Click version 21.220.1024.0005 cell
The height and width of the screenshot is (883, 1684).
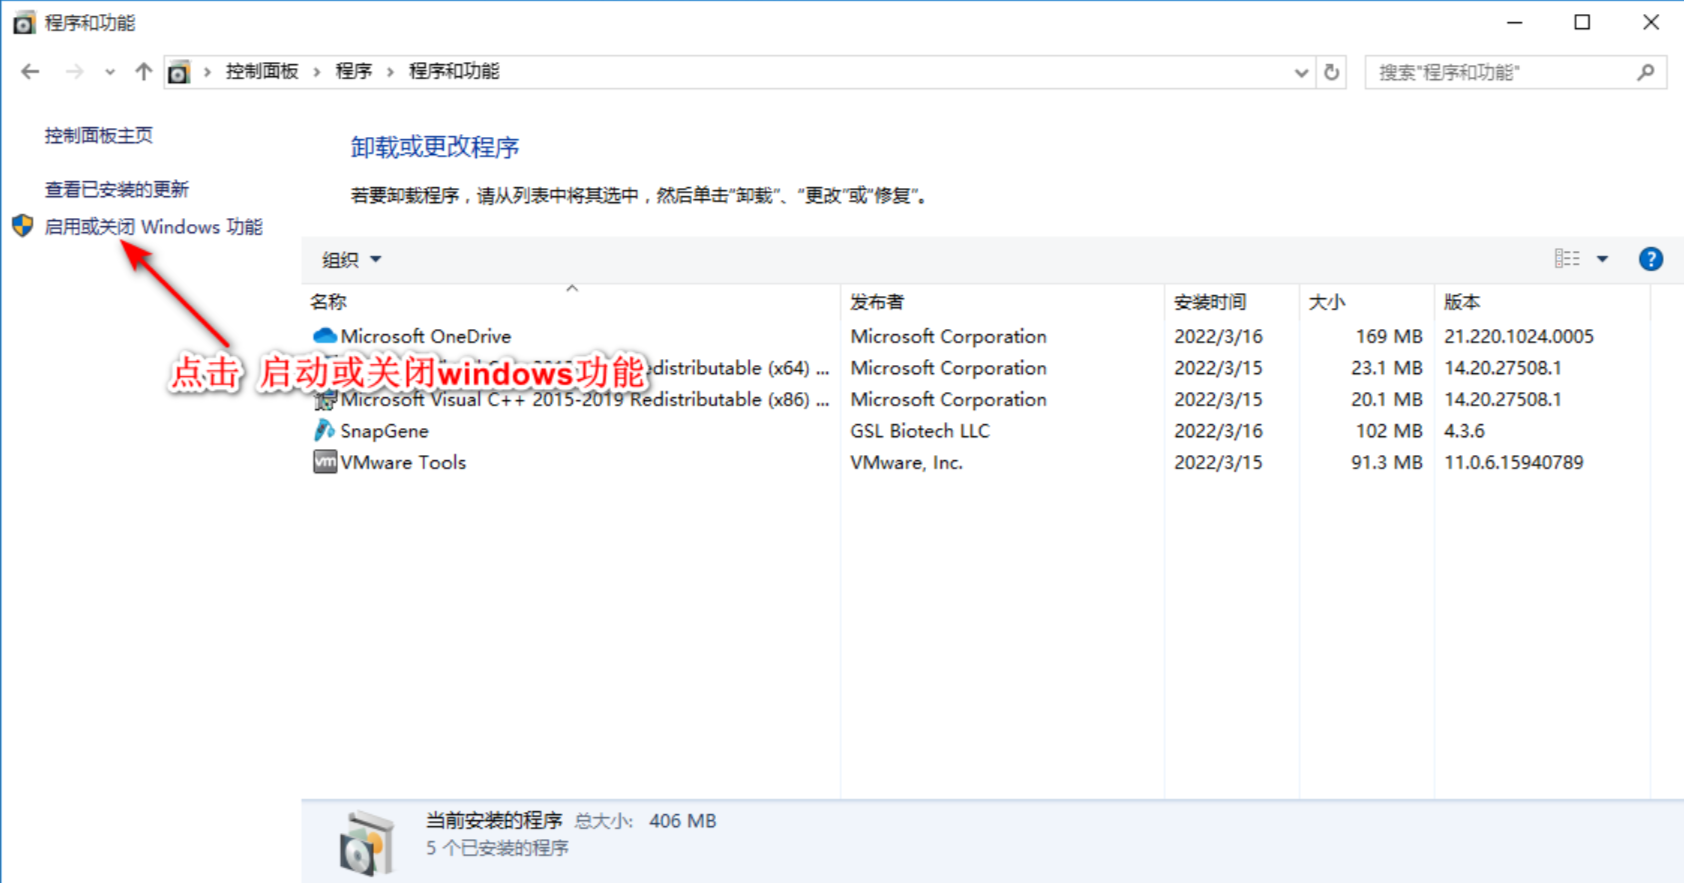click(x=1518, y=337)
